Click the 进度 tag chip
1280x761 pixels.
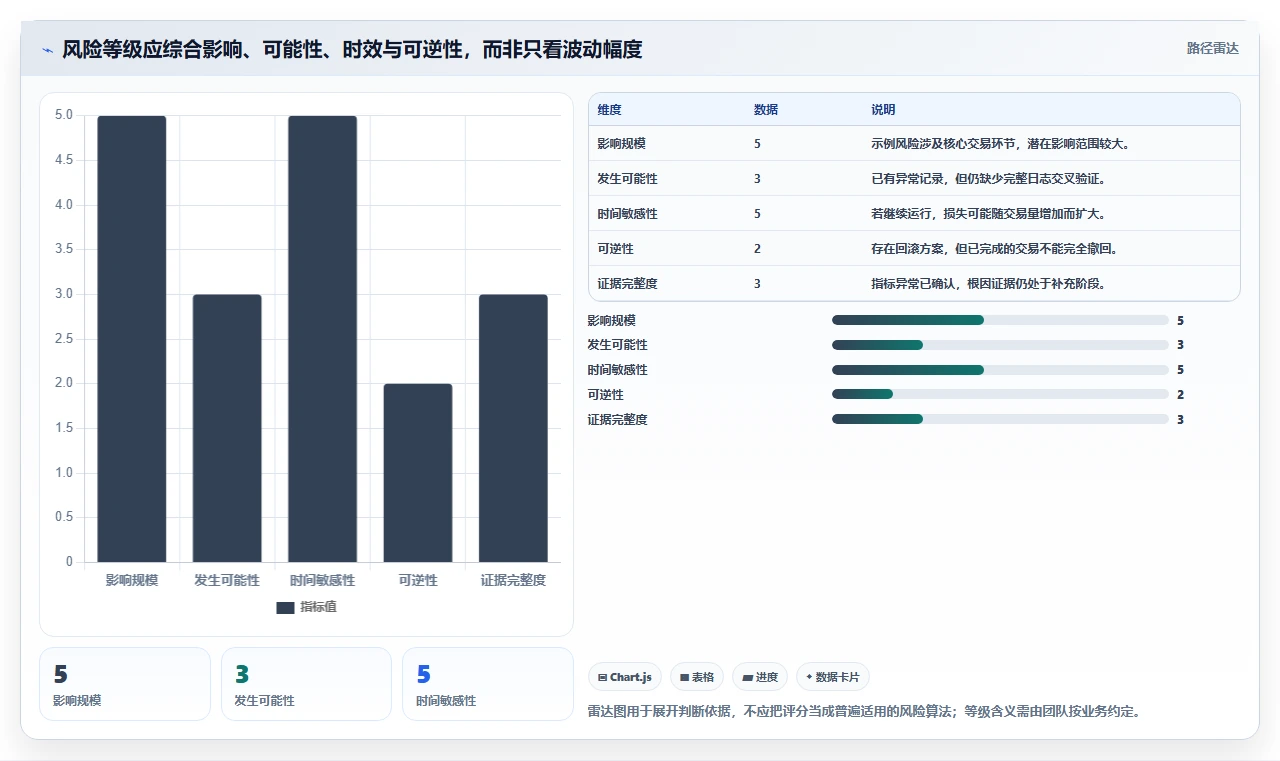point(760,677)
